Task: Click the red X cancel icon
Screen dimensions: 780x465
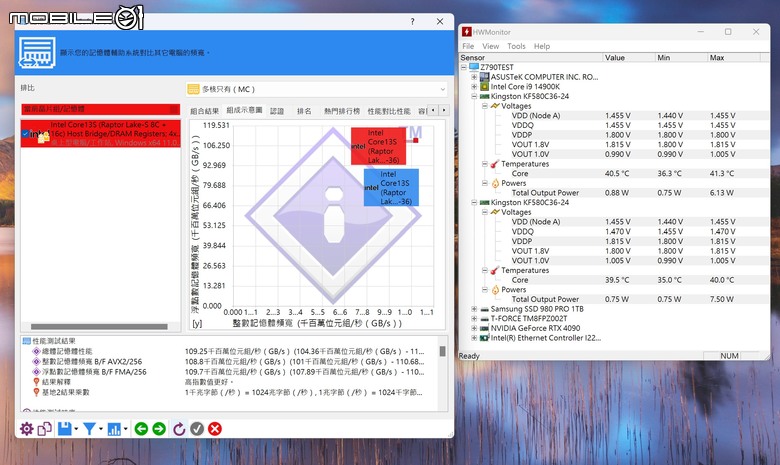Action: [x=215, y=429]
